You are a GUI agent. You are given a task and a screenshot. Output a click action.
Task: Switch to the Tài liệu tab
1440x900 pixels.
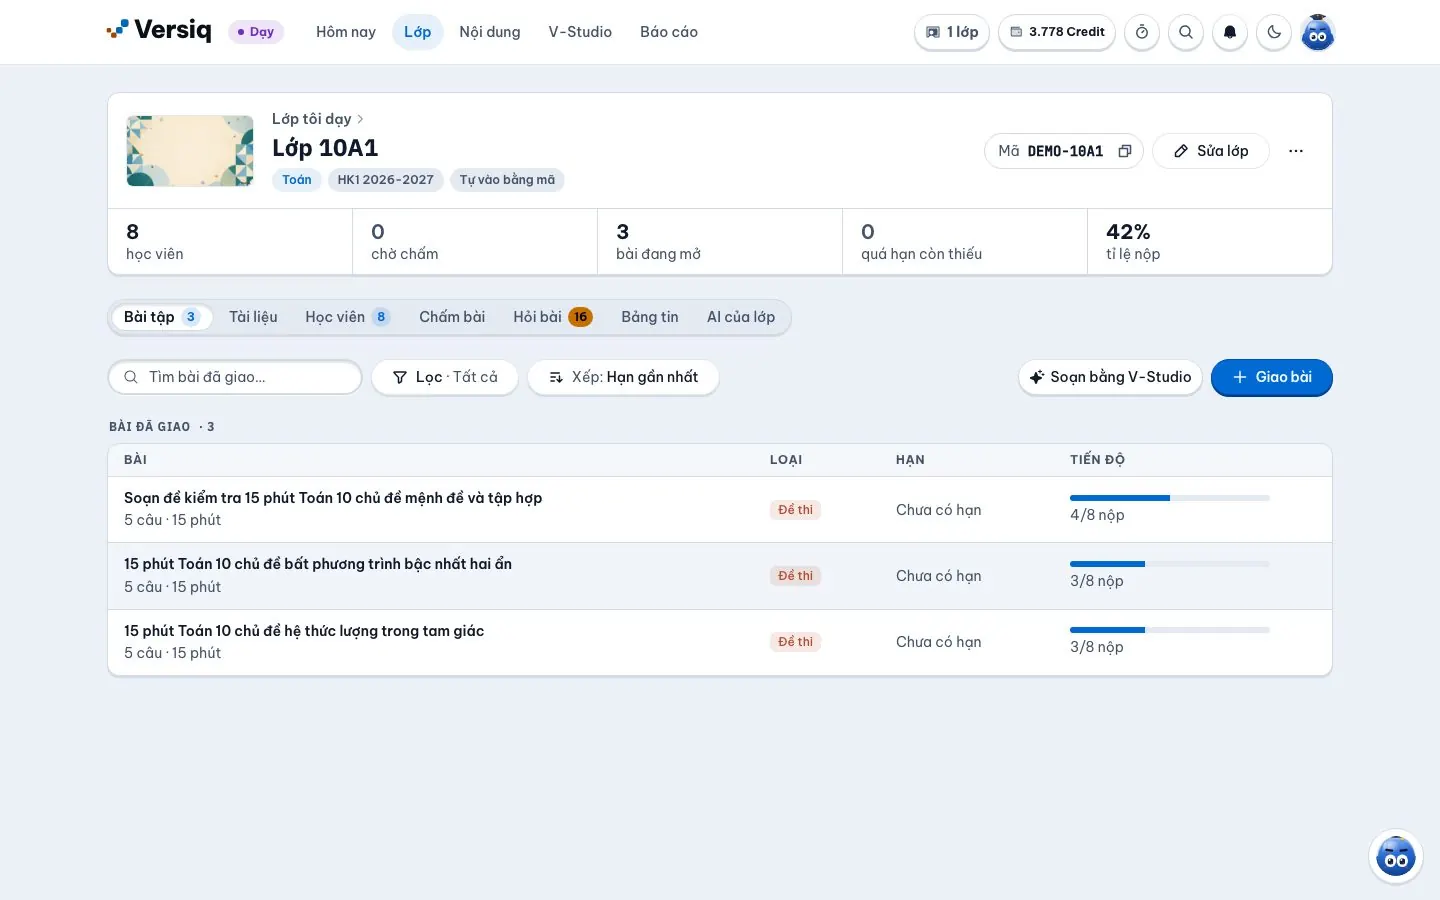pyautogui.click(x=253, y=317)
